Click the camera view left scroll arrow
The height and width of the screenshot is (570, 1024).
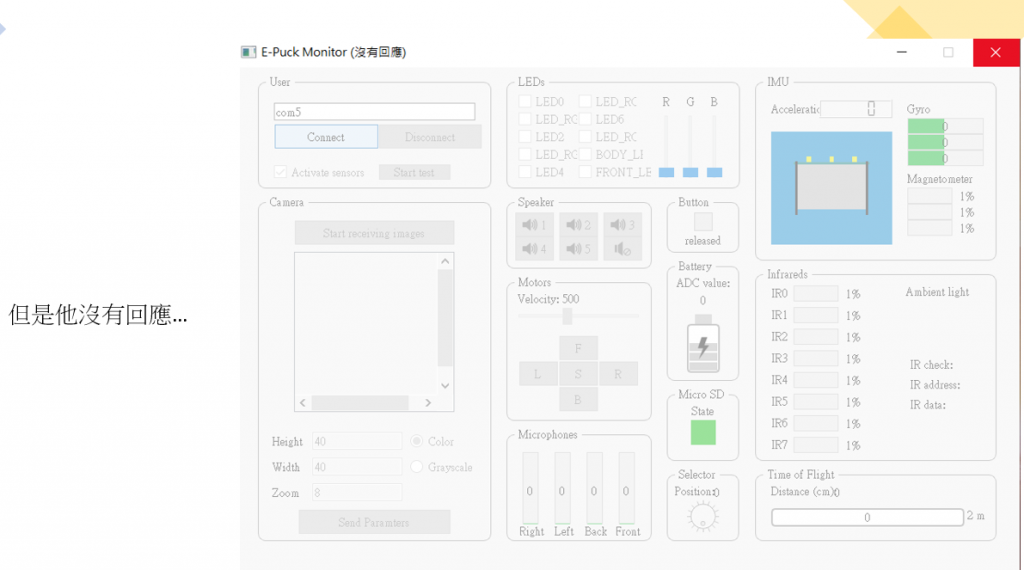pos(302,403)
